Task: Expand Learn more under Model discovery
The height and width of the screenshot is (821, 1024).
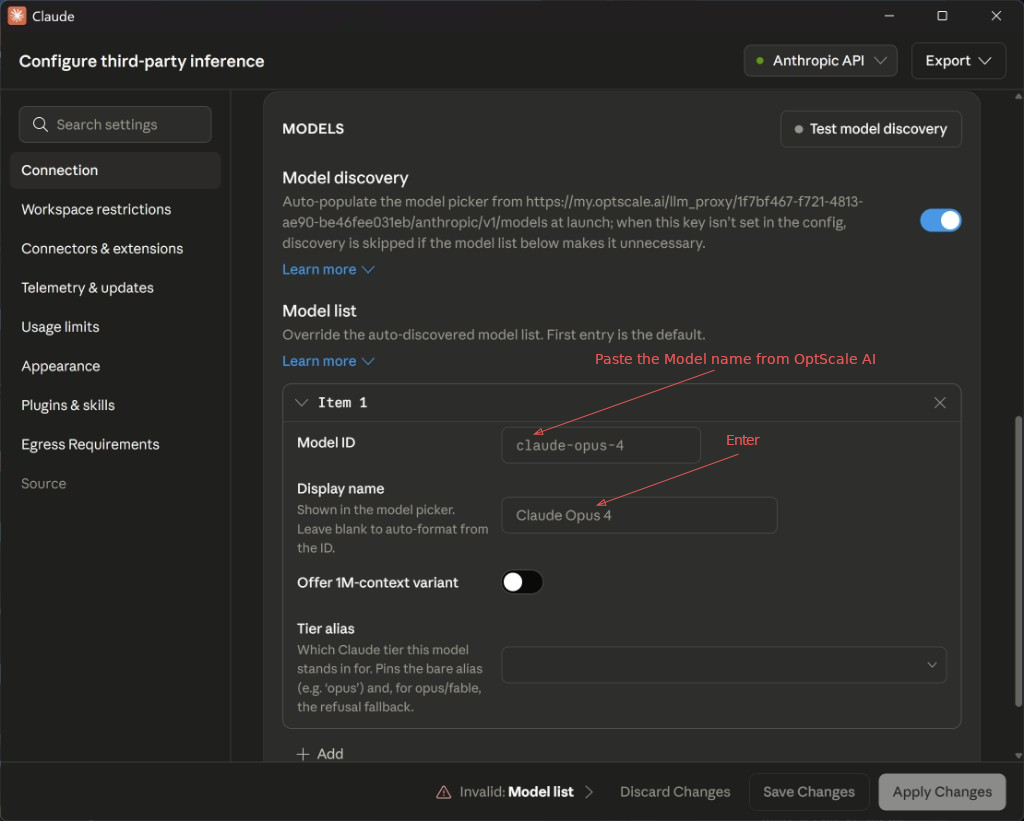Action: tap(328, 269)
